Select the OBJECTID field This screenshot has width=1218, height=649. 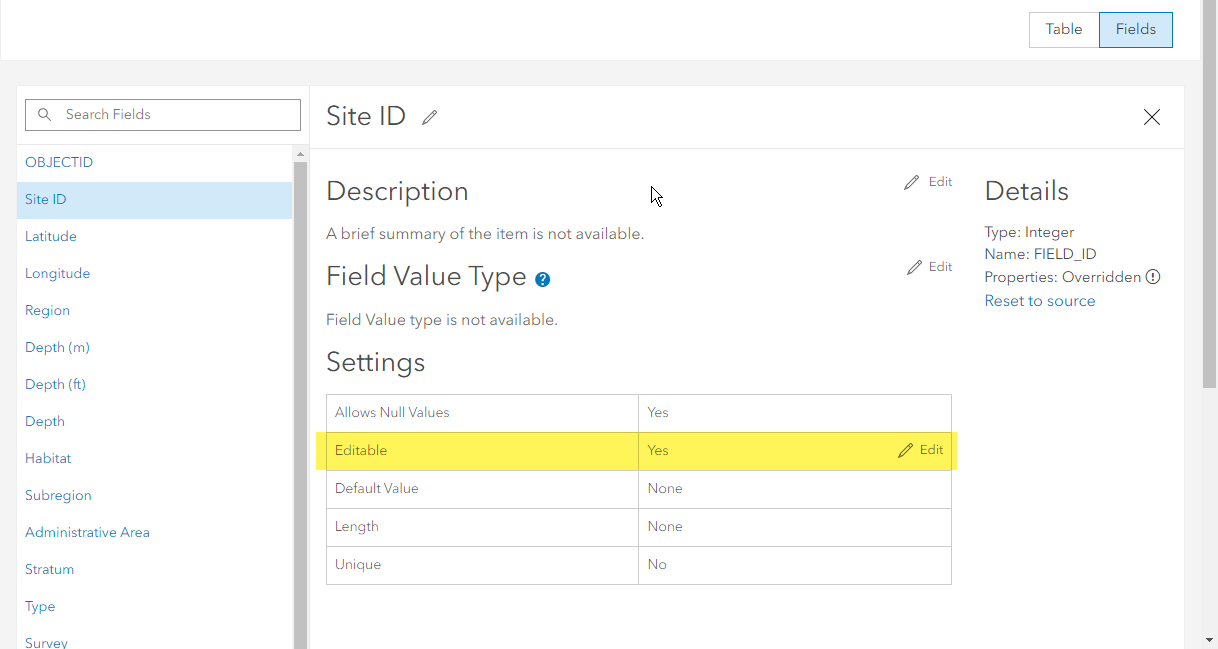point(59,163)
